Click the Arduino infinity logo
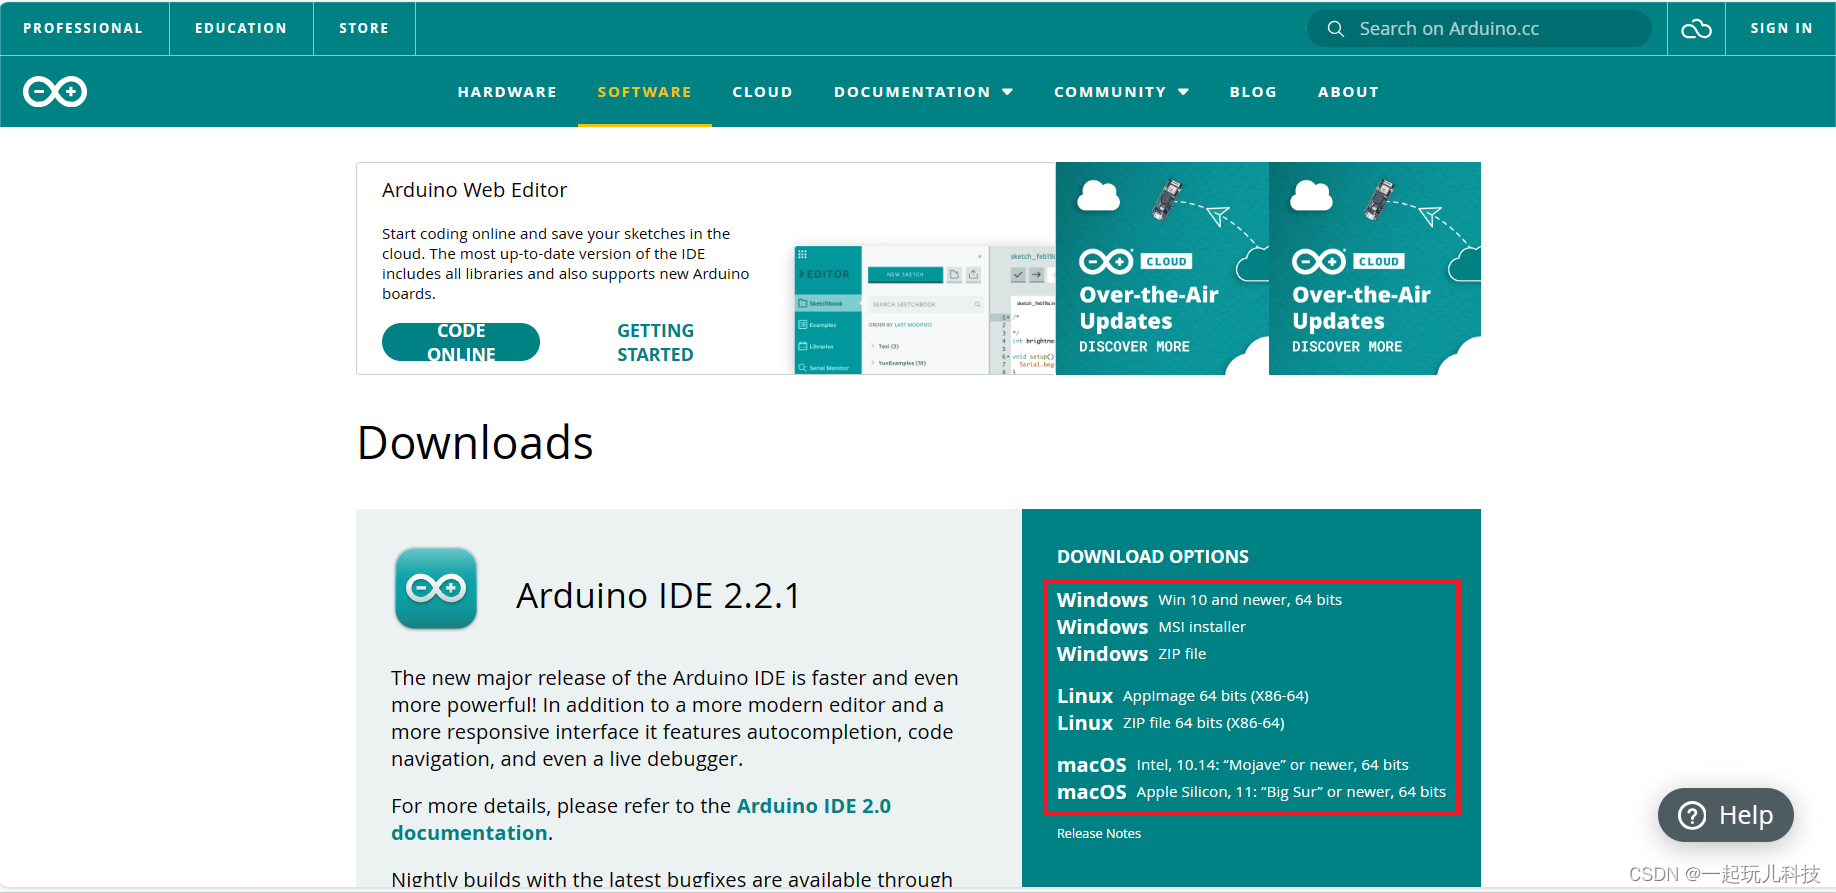 (x=55, y=92)
